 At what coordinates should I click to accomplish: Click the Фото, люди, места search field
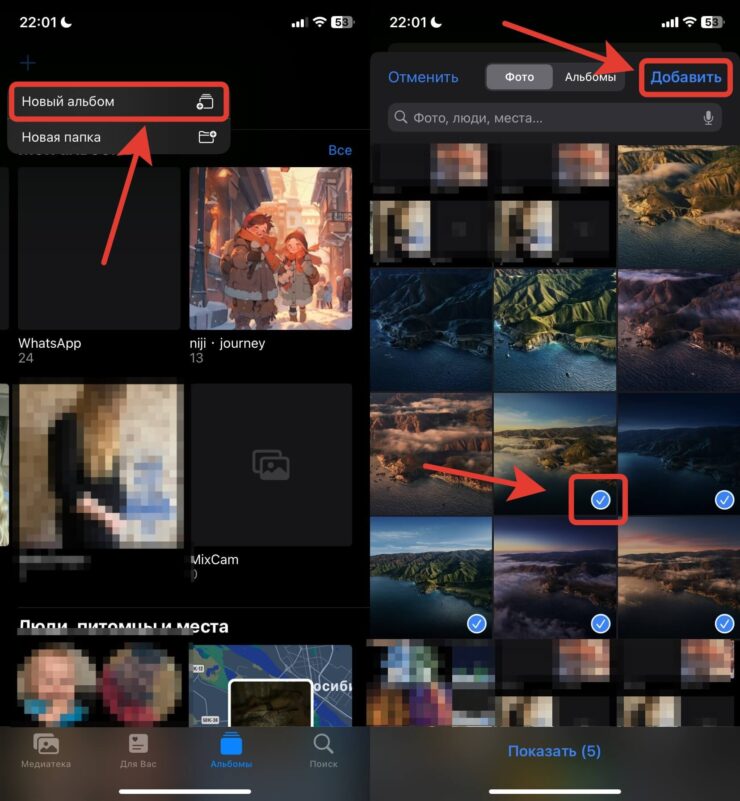545,118
